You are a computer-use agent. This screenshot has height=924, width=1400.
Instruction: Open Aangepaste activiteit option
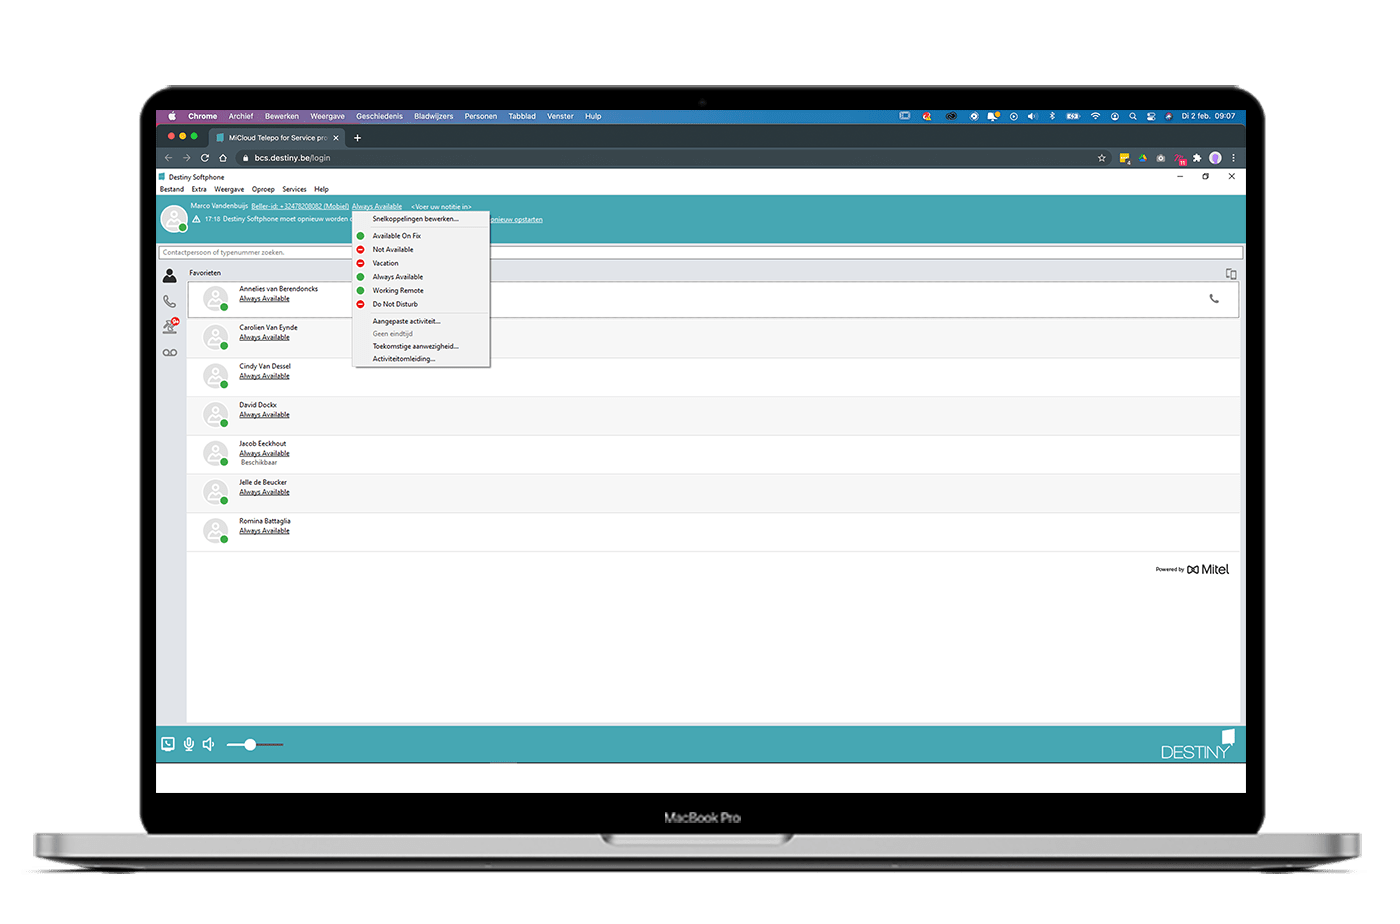pyautogui.click(x=421, y=321)
